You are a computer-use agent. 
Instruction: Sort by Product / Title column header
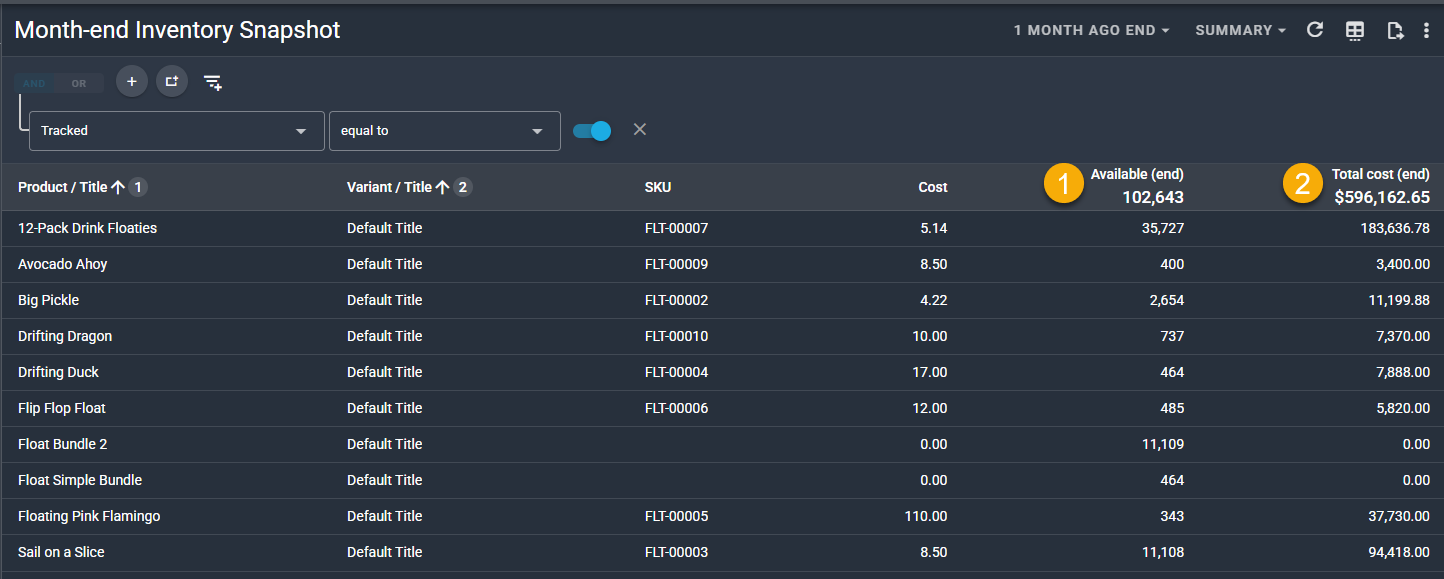(62, 187)
